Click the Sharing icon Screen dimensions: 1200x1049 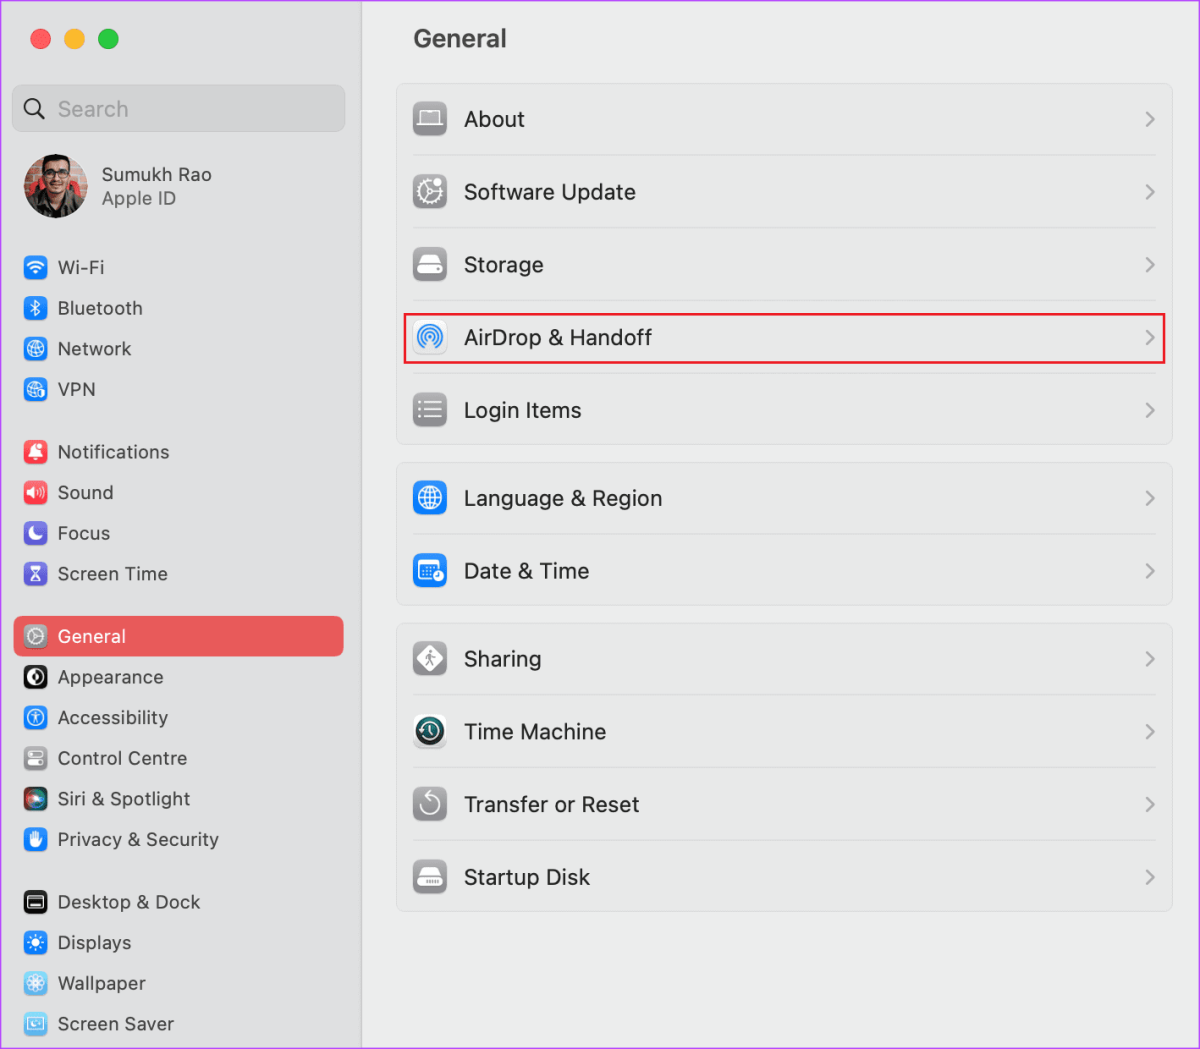click(x=430, y=659)
